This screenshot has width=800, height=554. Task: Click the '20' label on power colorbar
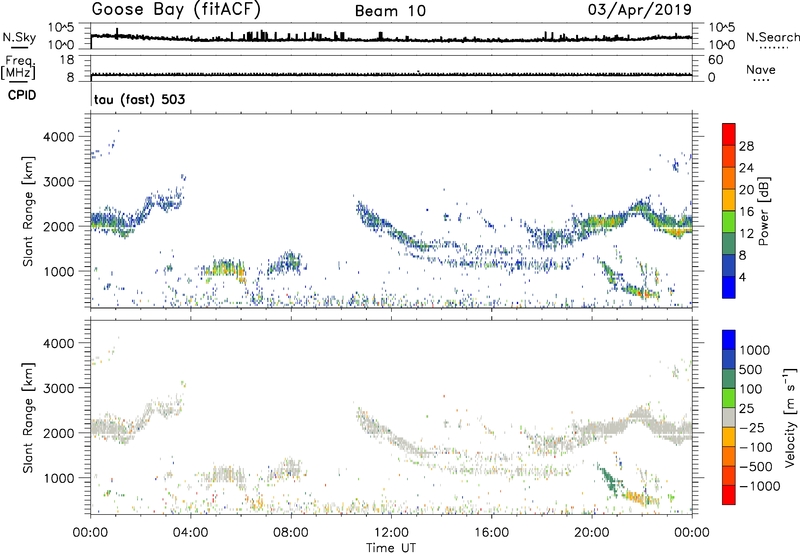tap(746, 190)
